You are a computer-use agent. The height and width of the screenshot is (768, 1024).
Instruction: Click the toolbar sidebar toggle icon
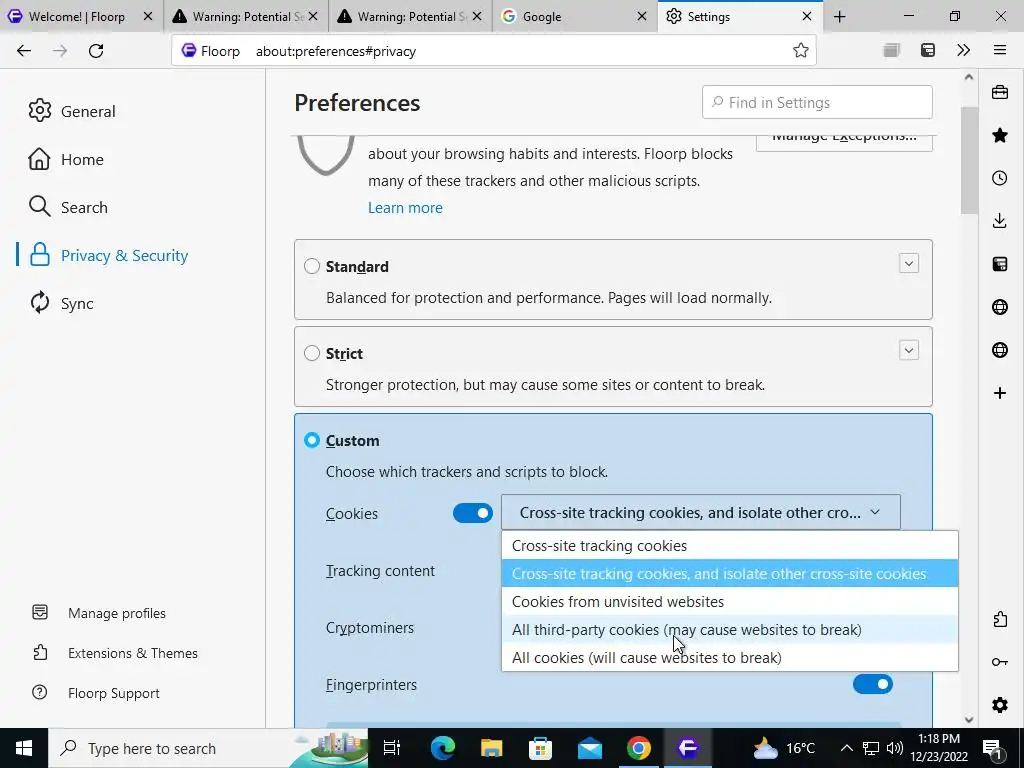coord(927,50)
